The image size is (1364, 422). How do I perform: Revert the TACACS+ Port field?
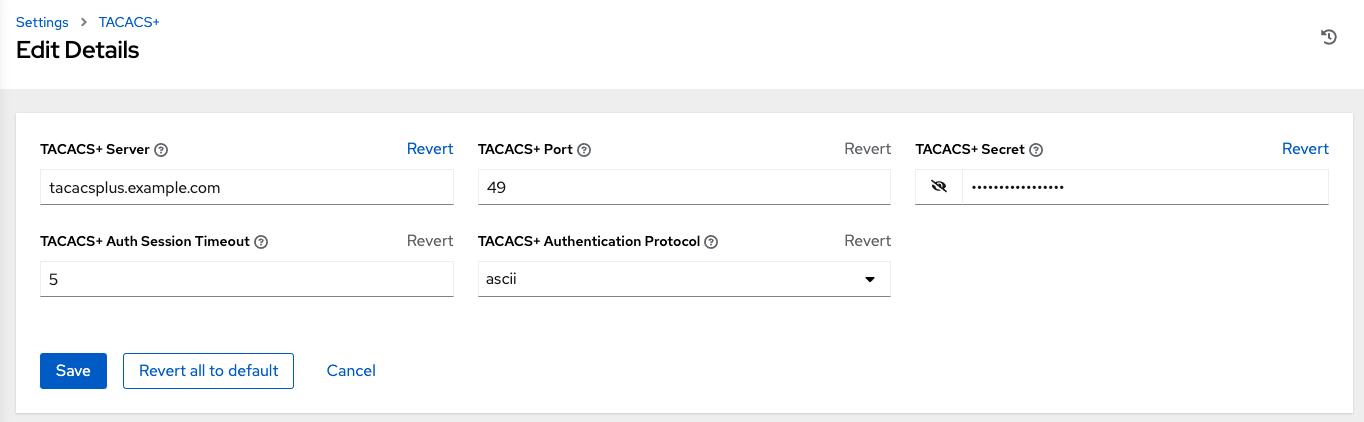(867, 149)
